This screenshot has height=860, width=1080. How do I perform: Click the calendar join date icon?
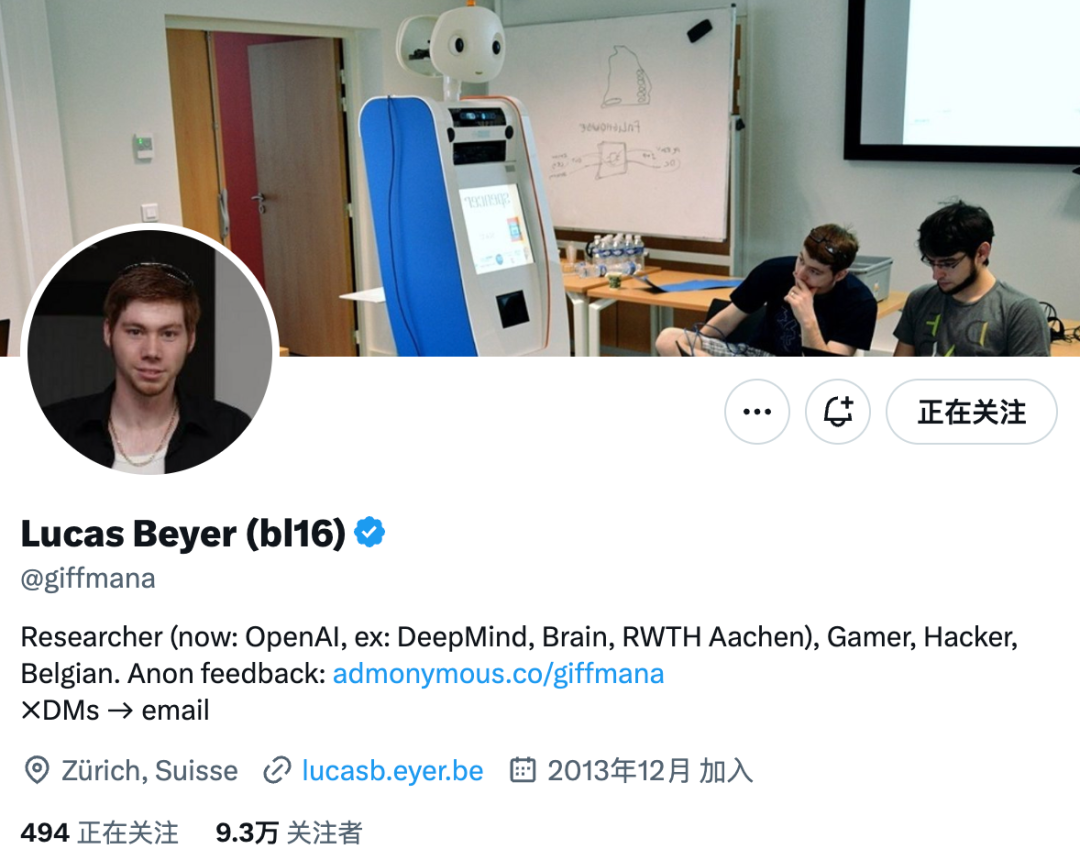522,770
